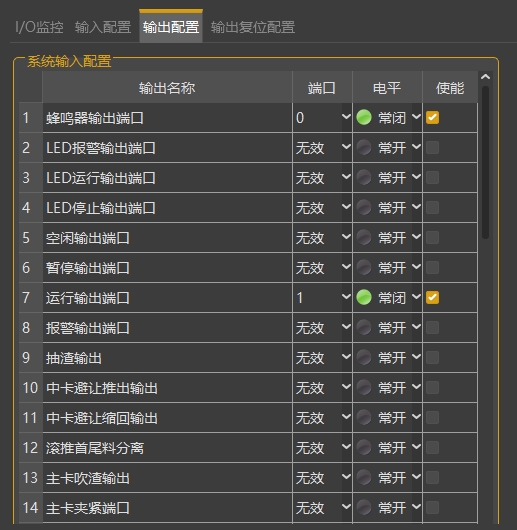Click gray level indicator for 空闲输出端口
The width and height of the screenshot is (517, 530).
point(364,237)
